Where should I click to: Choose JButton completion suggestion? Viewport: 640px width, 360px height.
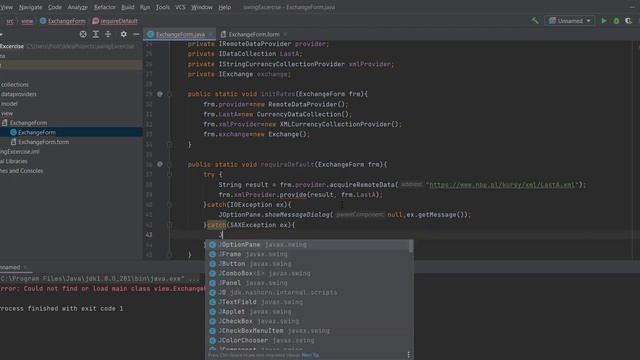point(308,264)
